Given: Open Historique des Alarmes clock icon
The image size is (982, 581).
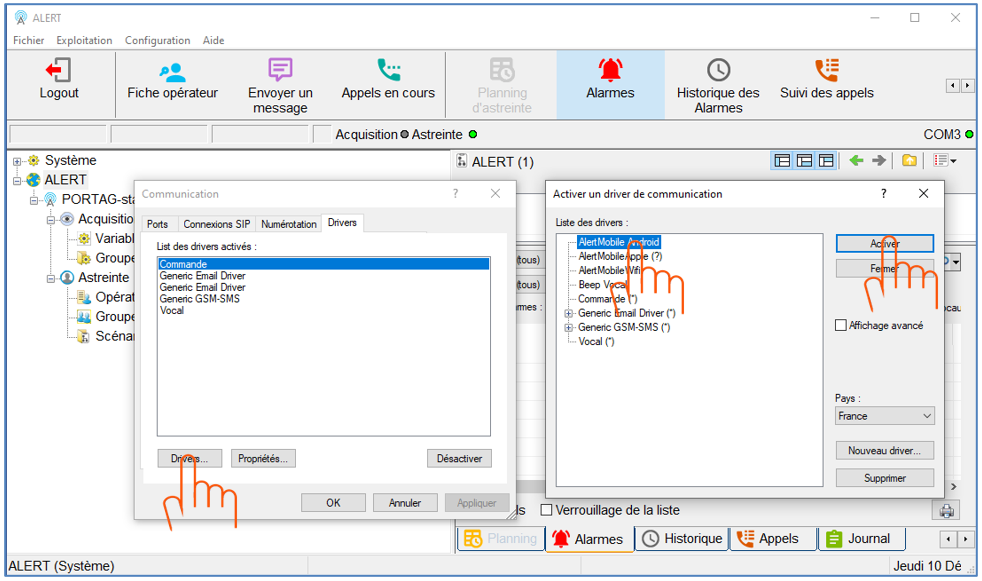Looking at the screenshot, I should pyautogui.click(x=718, y=70).
